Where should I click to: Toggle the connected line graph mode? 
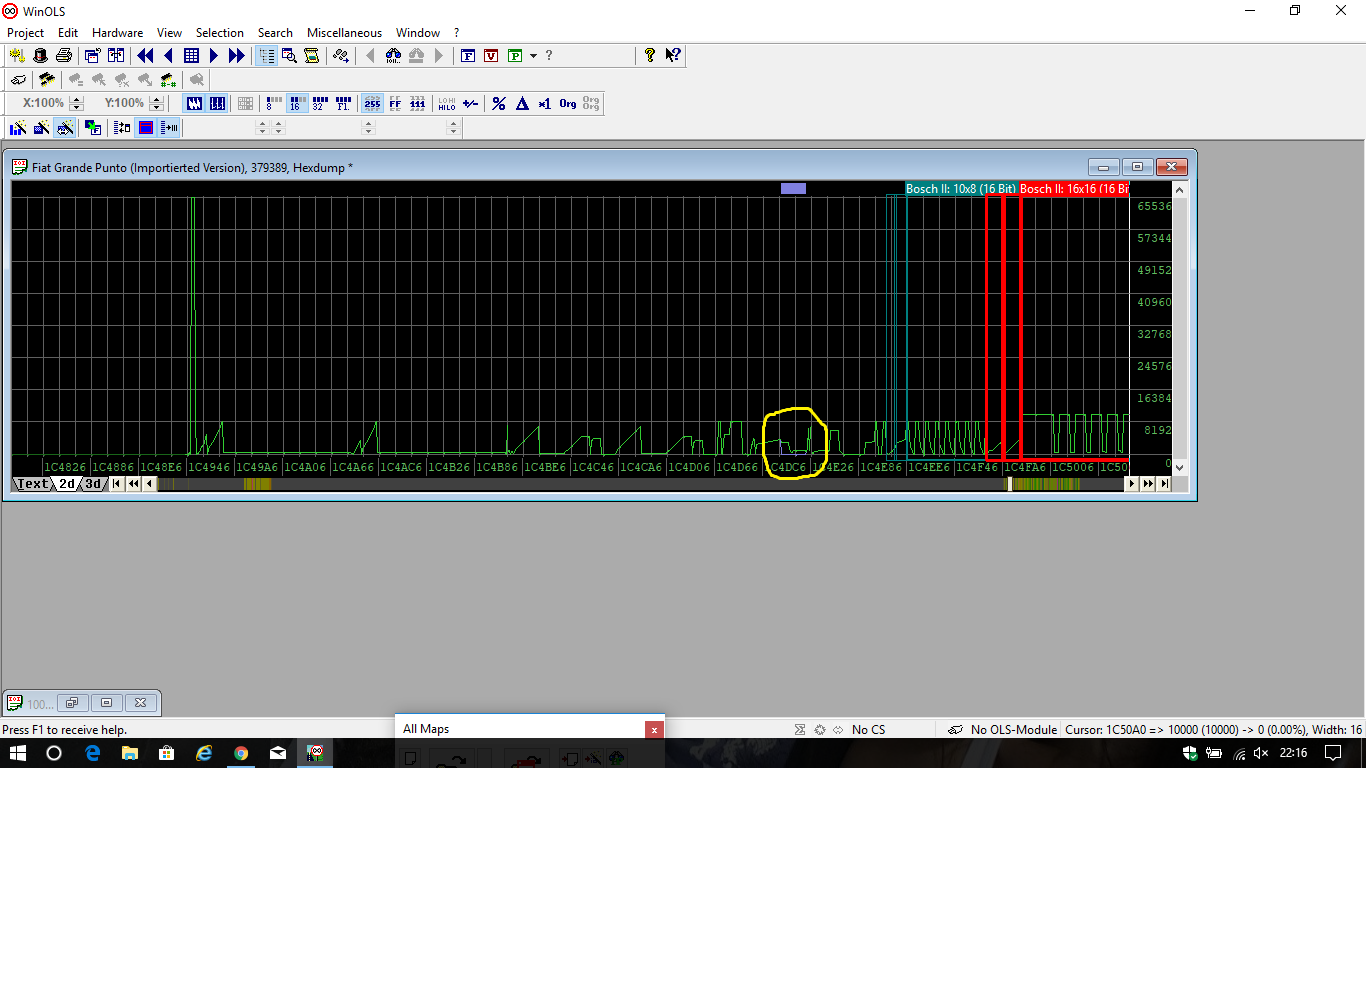(x=194, y=103)
